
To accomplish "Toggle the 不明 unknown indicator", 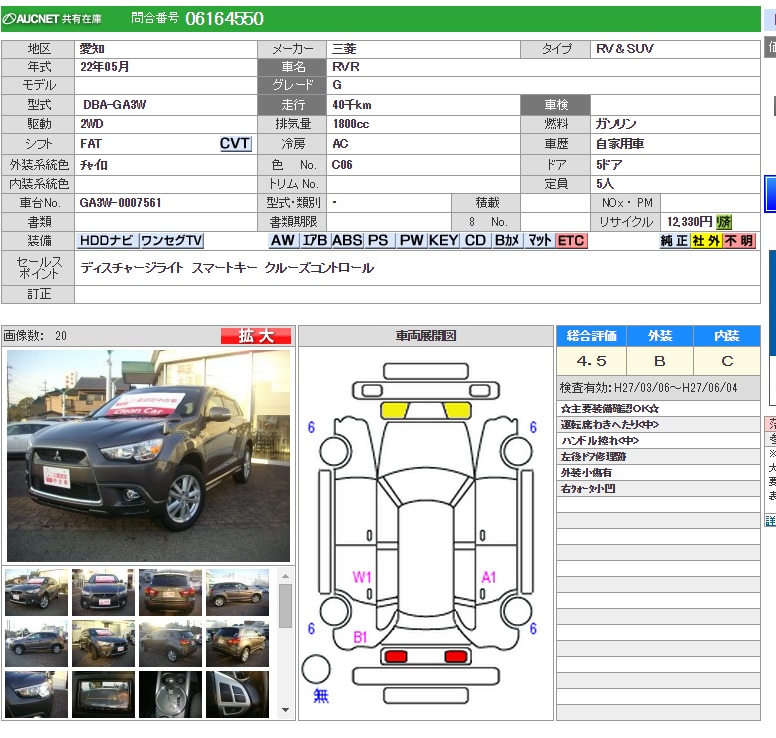I will pos(739,241).
